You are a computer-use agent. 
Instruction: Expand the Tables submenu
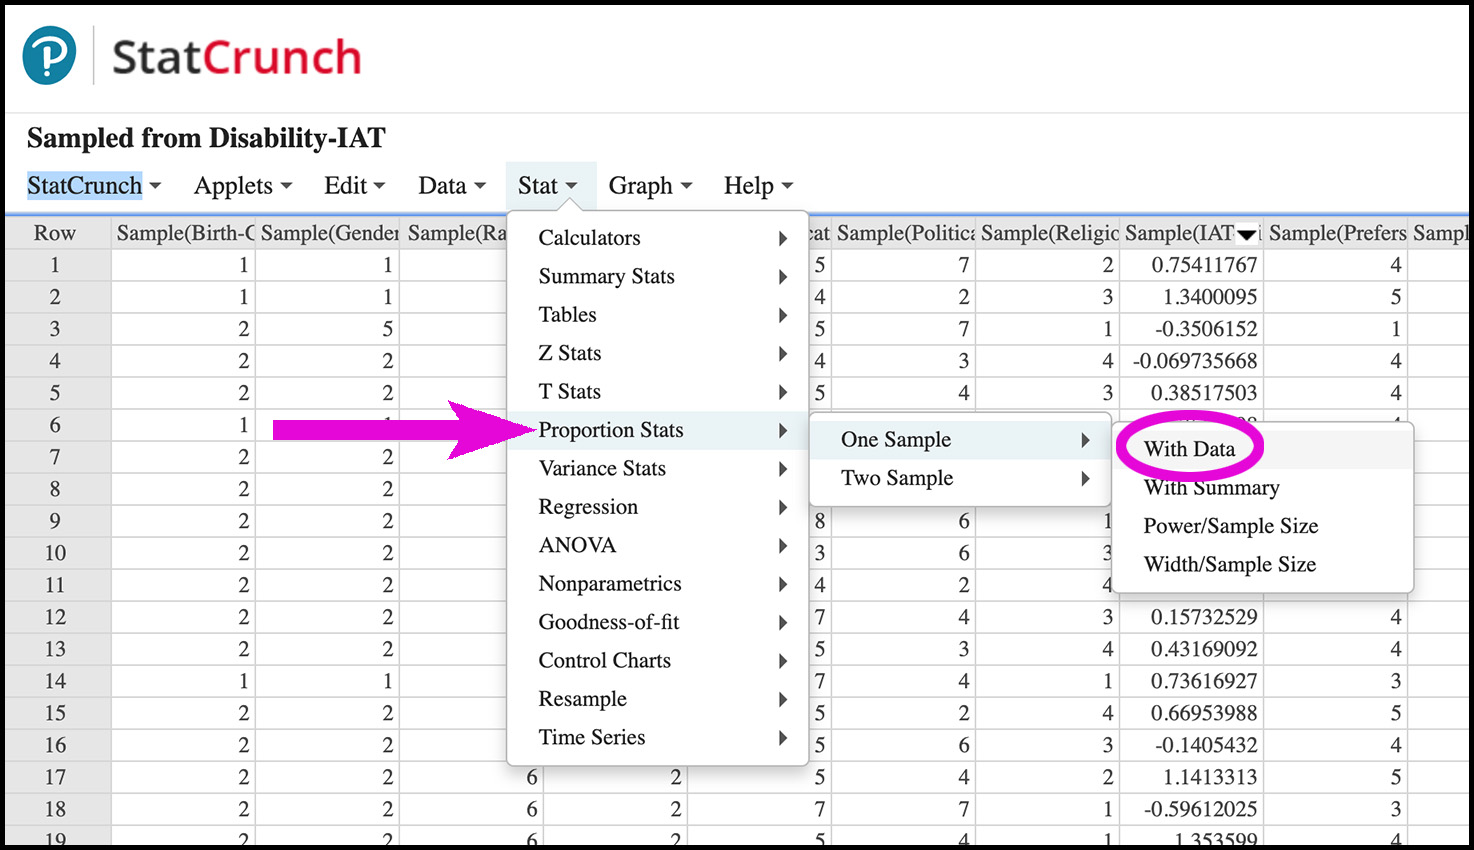click(x=658, y=315)
